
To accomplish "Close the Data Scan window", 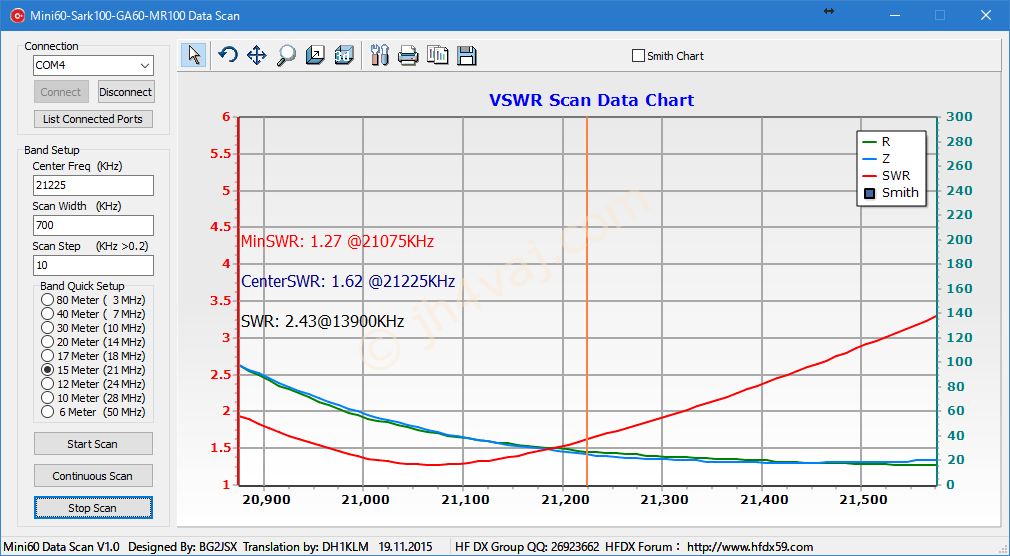I will pos(986,15).
